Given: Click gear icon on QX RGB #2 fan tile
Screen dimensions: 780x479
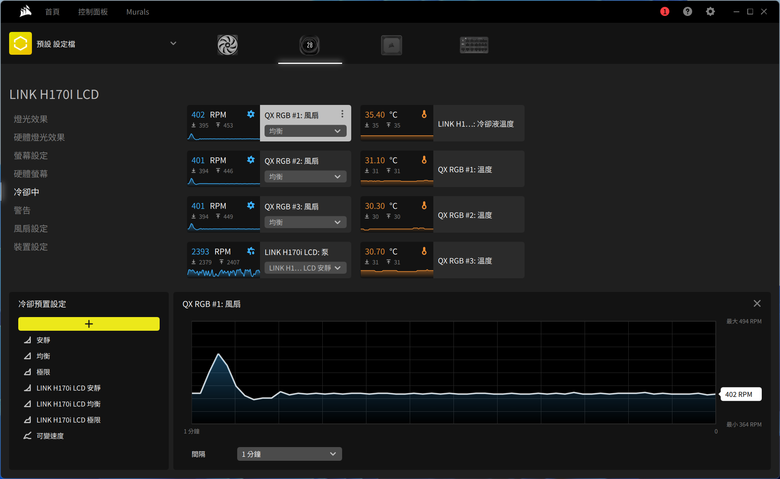Looking at the screenshot, I should point(251,160).
